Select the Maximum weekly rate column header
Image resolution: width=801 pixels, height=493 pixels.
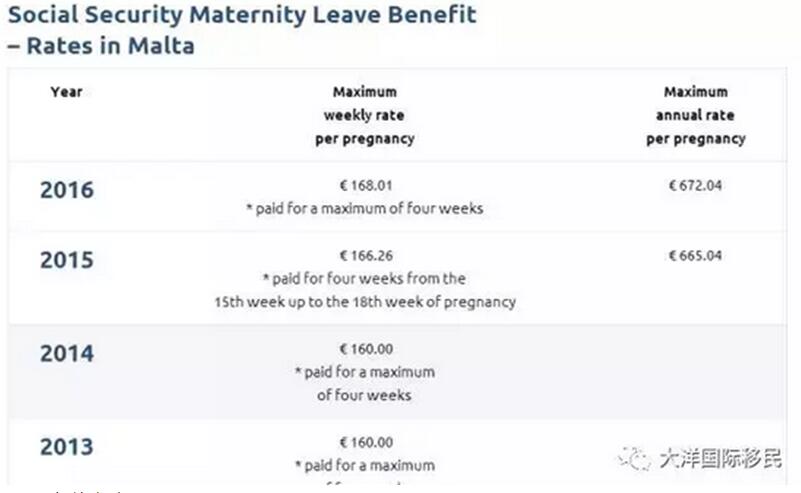[365, 115]
